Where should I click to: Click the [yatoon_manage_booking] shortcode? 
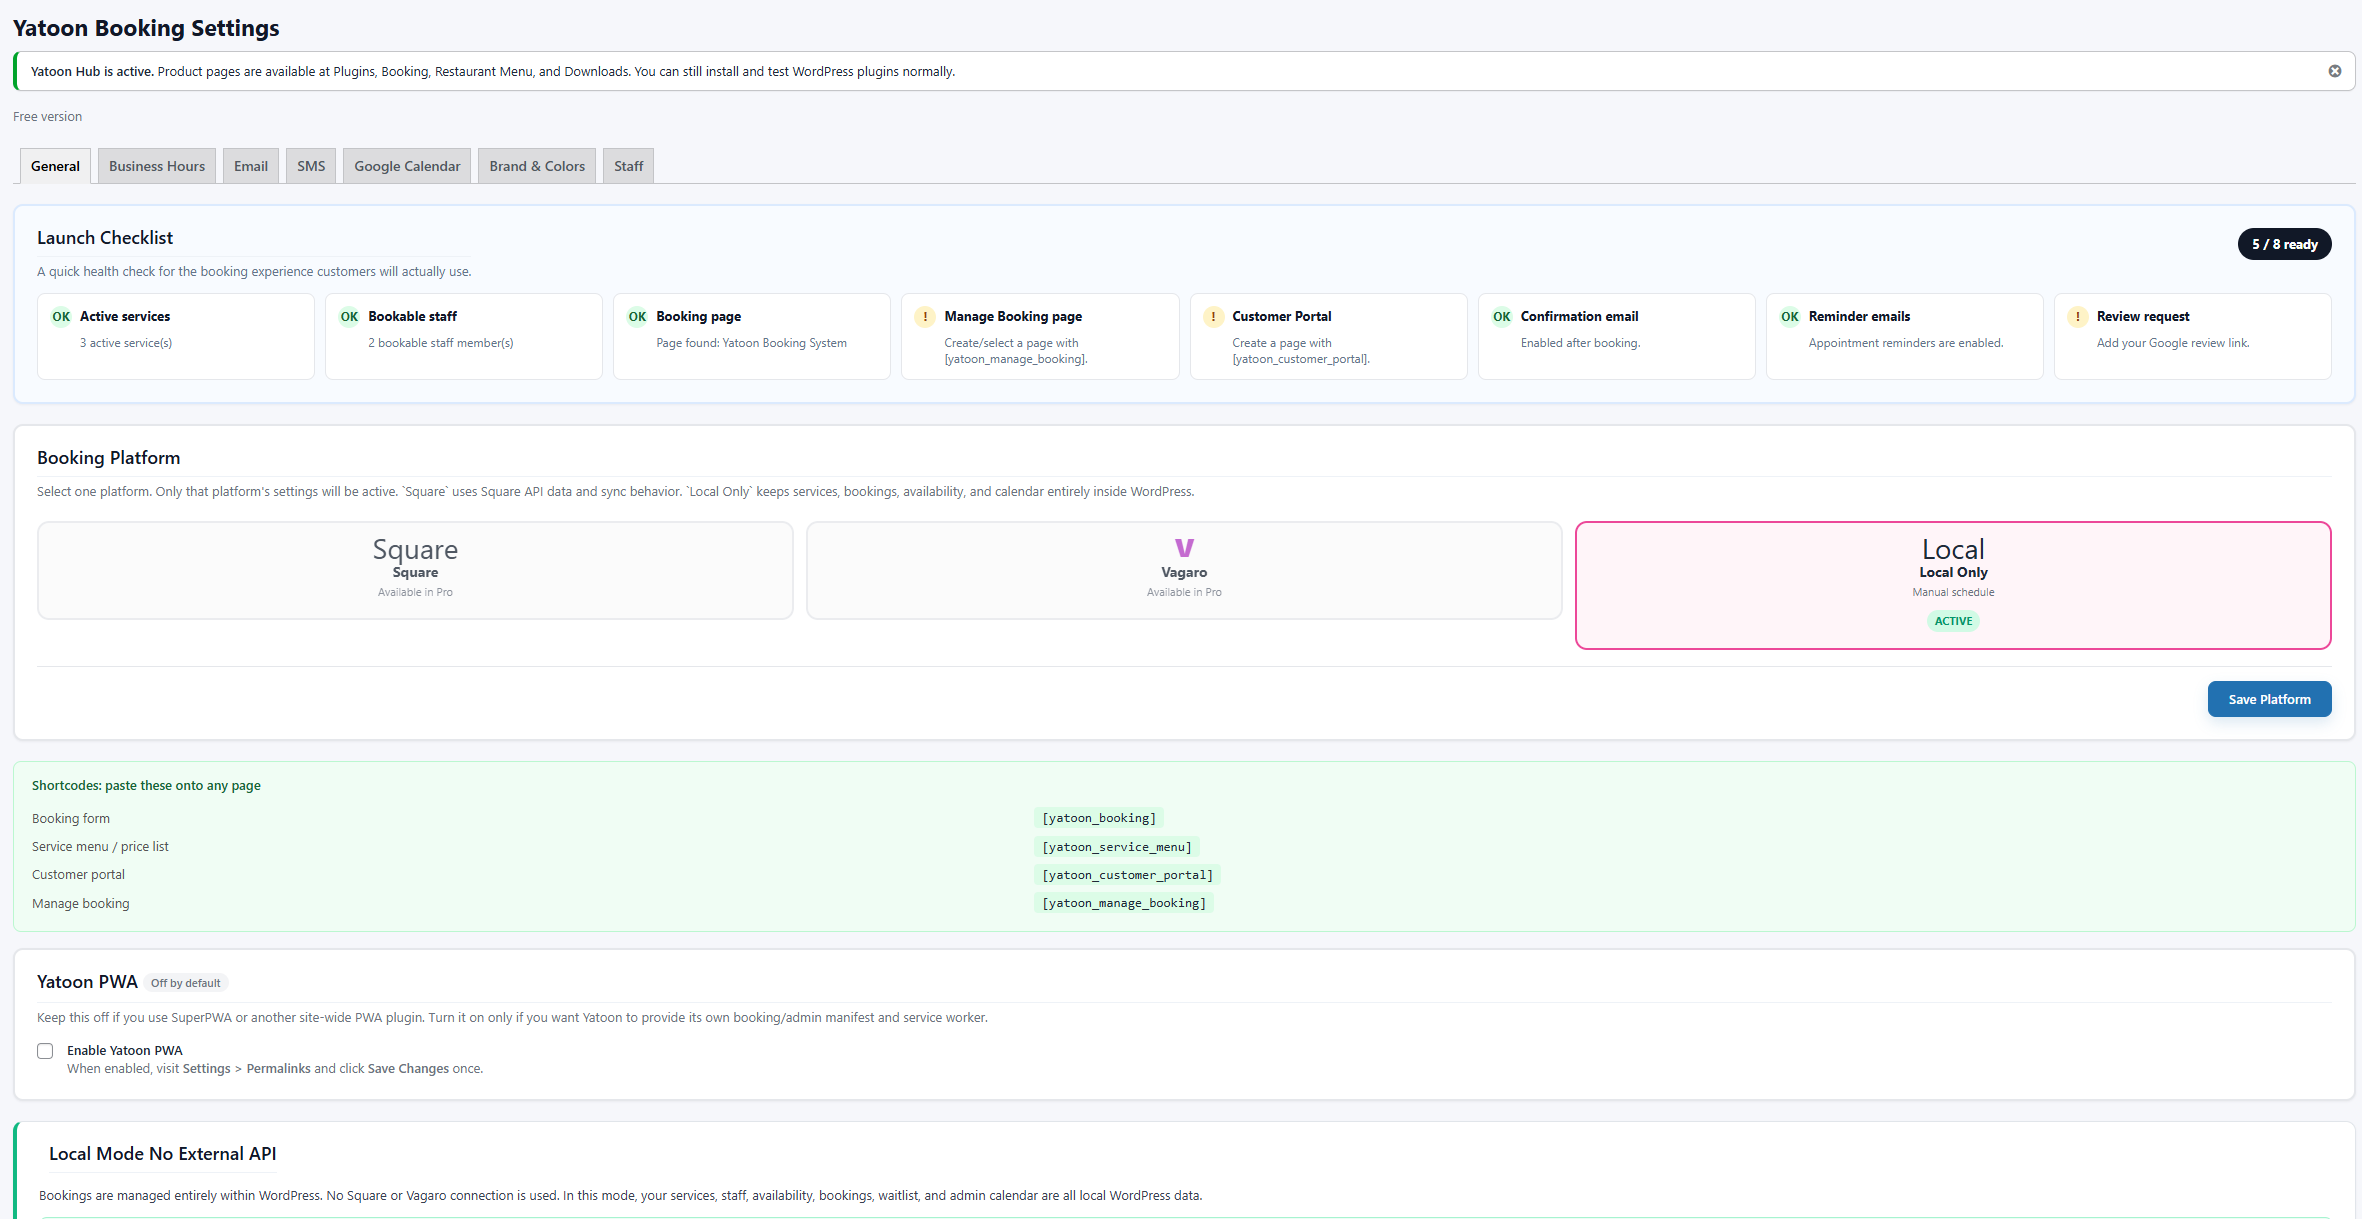[1124, 903]
